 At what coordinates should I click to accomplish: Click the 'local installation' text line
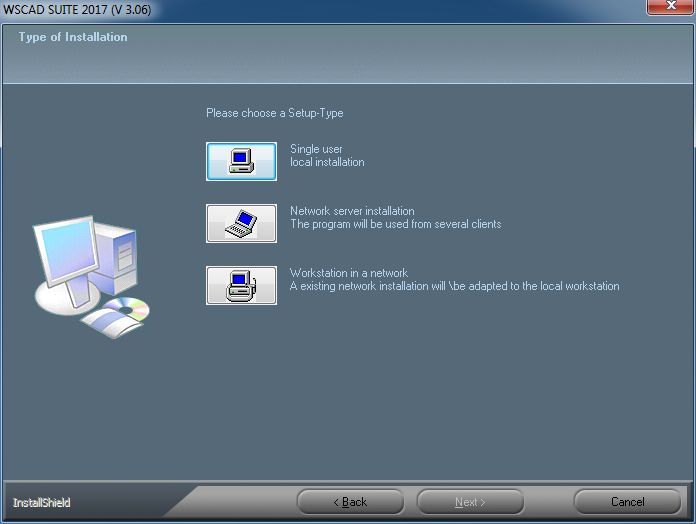327,162
